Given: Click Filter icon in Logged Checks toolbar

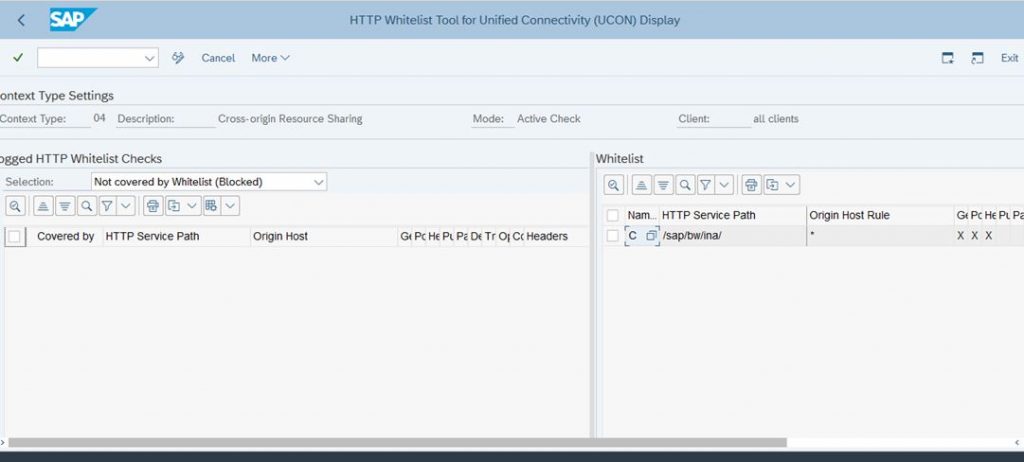Looking at the screenshot, I should click(107, 206).
